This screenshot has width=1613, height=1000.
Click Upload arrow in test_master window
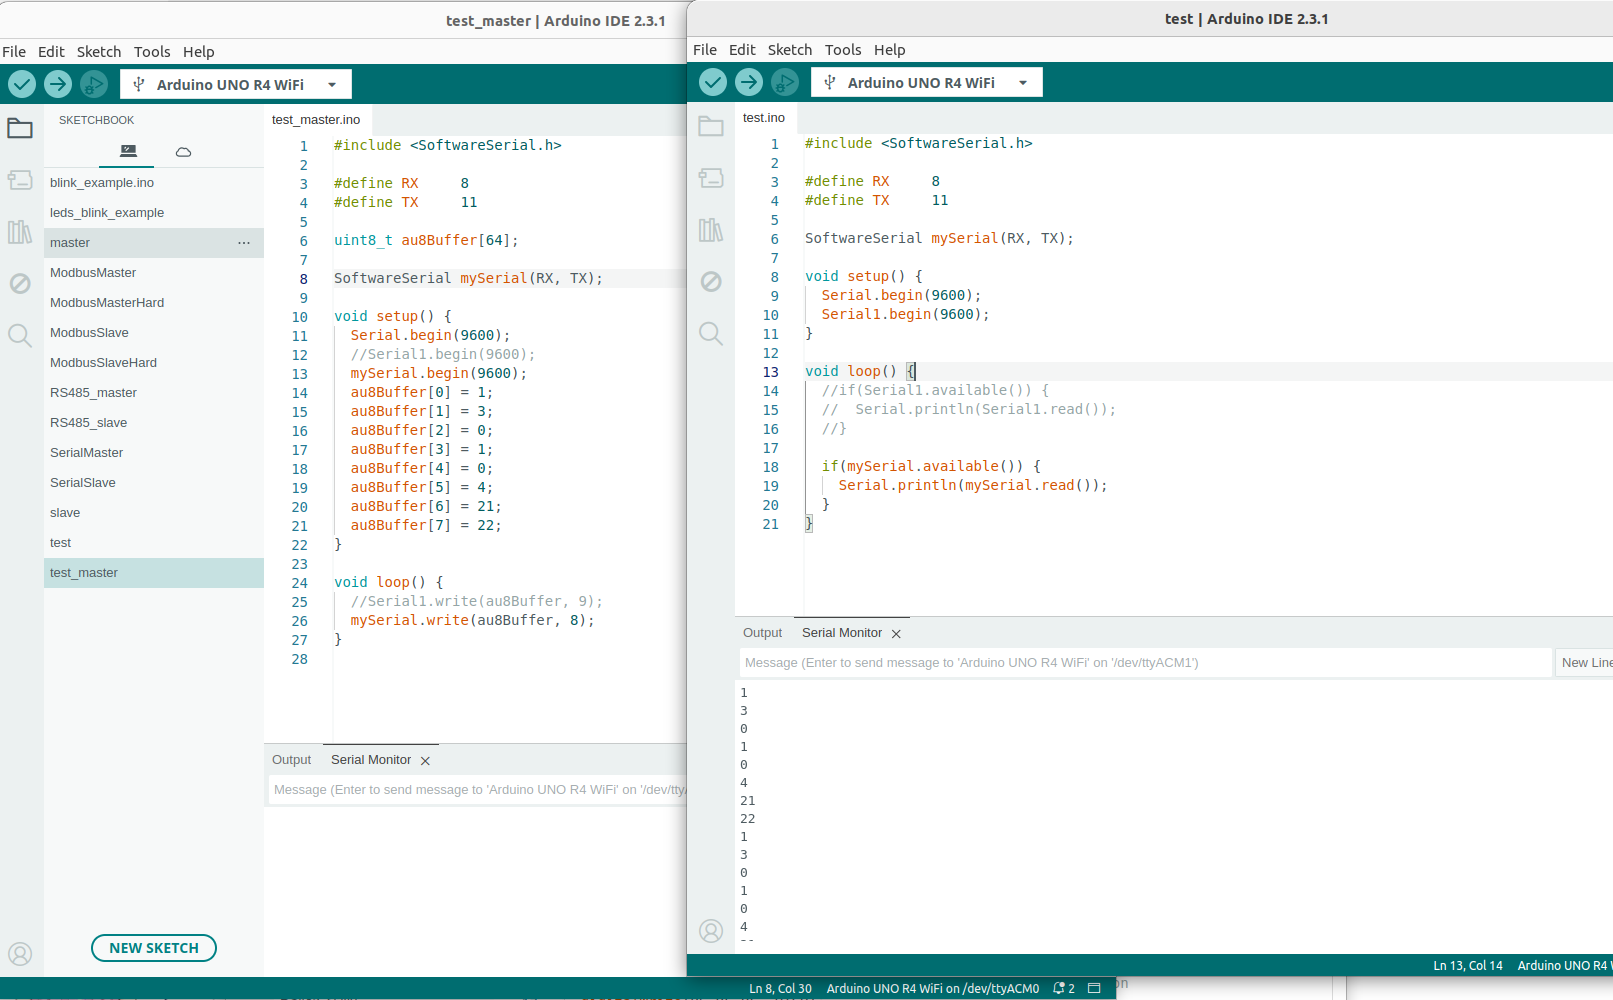pyautogui.click(x=58, y=84)
